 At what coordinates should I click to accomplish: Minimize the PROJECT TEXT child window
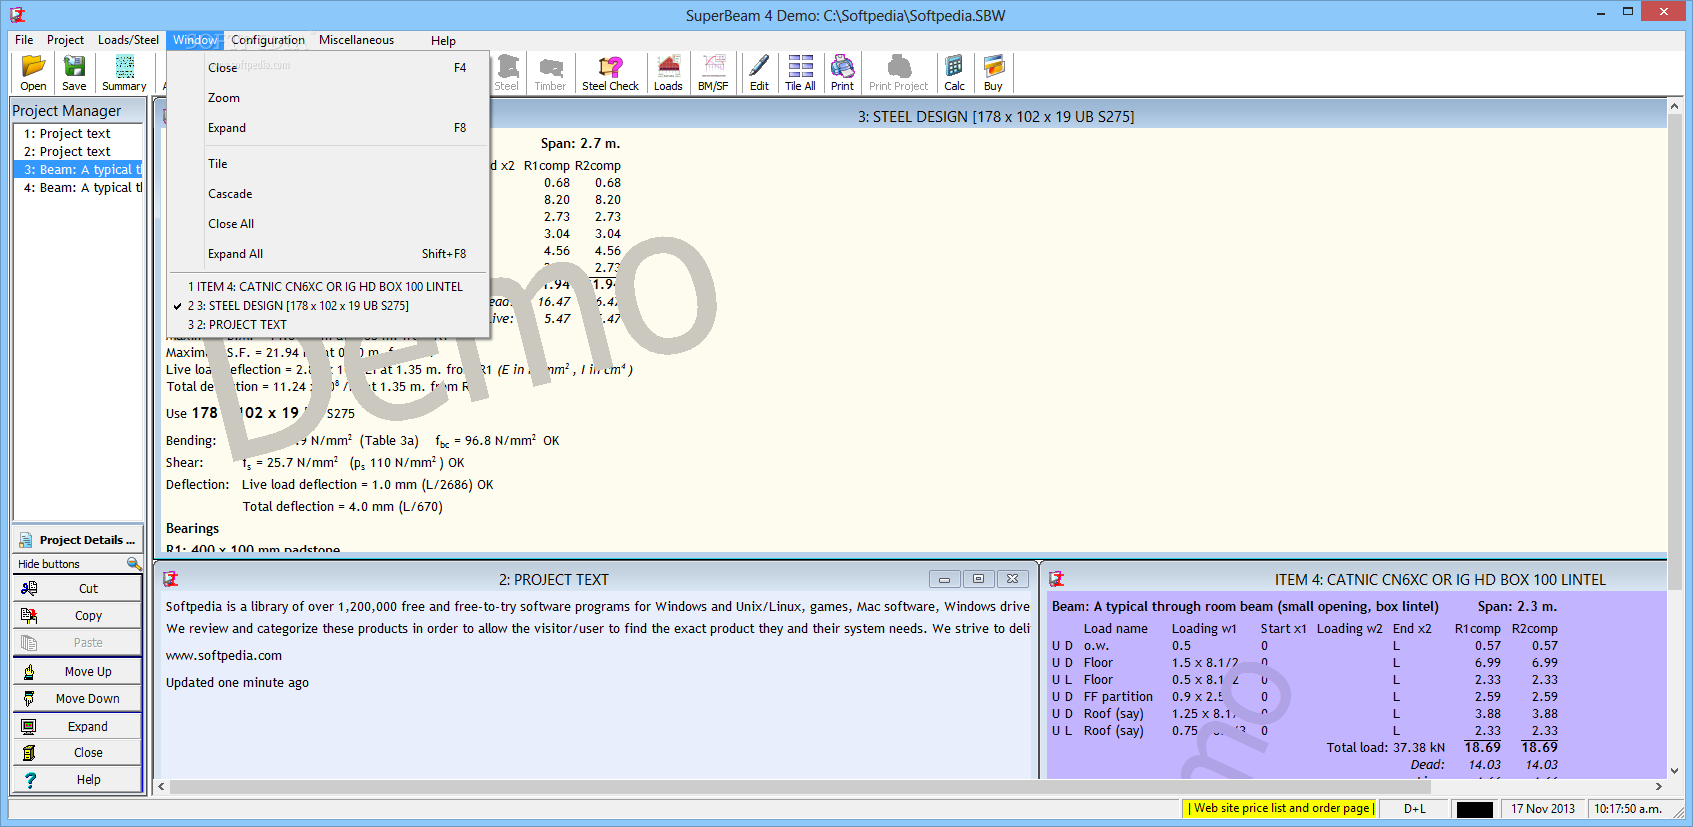click(944, 579)
